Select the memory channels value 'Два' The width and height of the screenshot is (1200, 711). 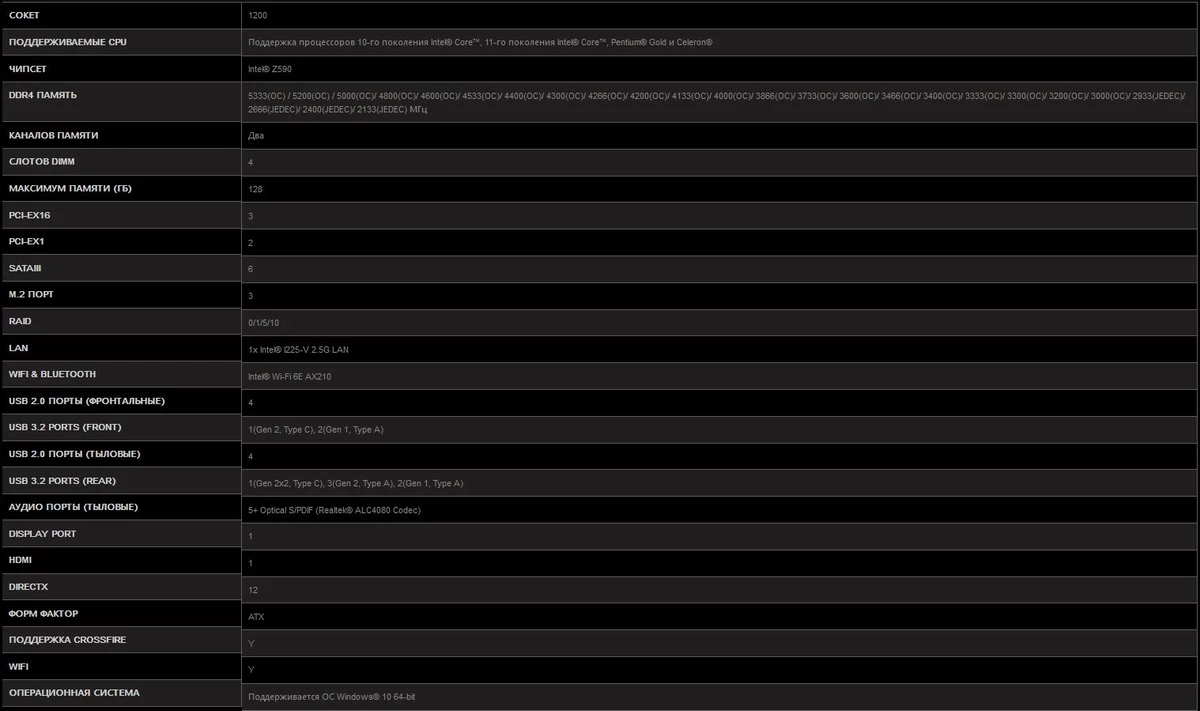(256, 135)
